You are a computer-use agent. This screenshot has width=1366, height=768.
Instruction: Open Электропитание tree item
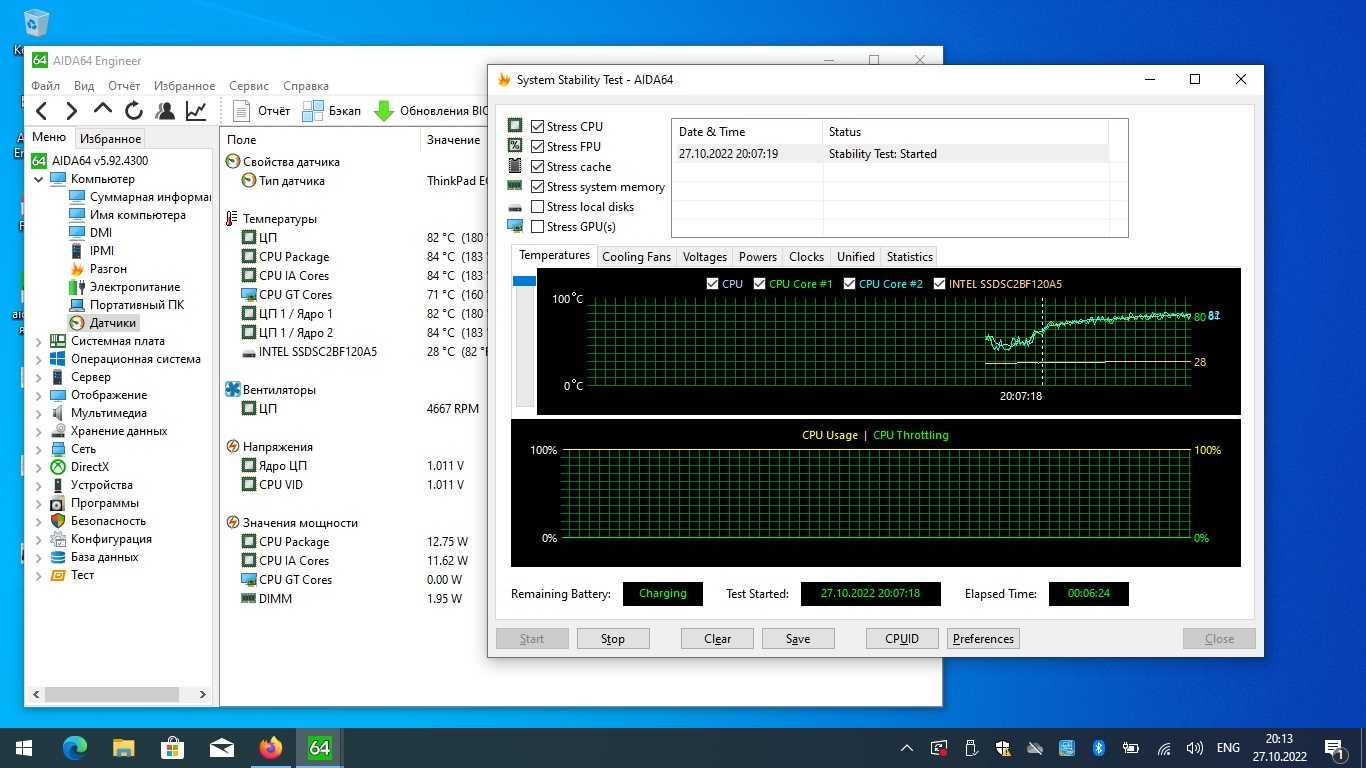coord(124,287)
